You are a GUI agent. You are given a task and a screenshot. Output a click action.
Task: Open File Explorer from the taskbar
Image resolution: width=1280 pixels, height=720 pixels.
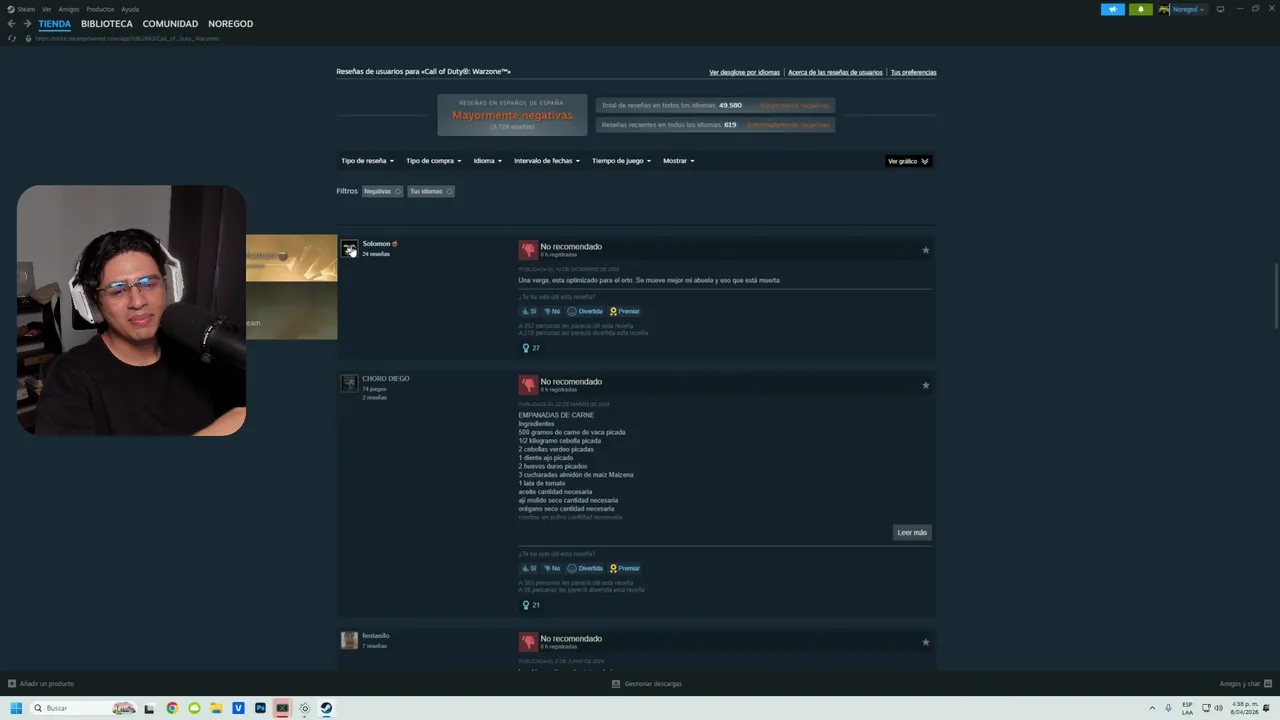tap(216, 708)
